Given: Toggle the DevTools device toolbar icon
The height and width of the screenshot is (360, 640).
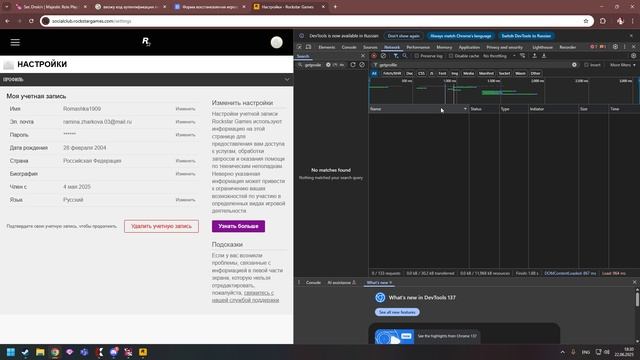Looking at the screenshot, I should (x=308, y=47).
